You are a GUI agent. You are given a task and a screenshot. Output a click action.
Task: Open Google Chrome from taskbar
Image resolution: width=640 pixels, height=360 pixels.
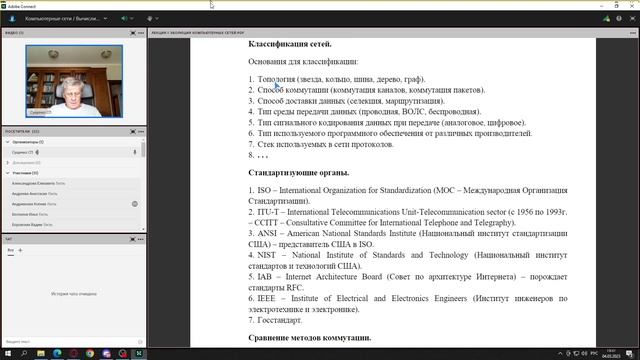point(90,353)
